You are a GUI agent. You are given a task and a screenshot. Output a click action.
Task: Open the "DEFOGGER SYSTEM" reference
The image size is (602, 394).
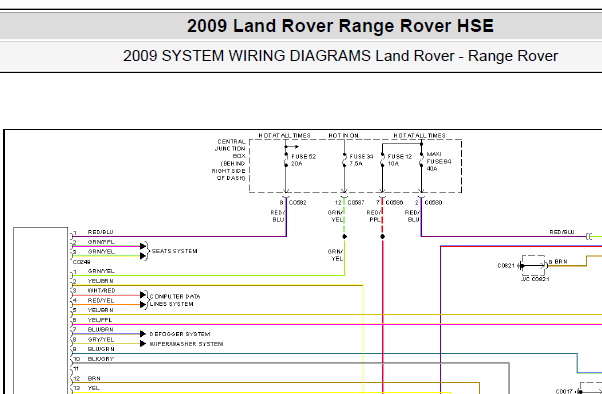pyautogui.click(x=180, y=334)
